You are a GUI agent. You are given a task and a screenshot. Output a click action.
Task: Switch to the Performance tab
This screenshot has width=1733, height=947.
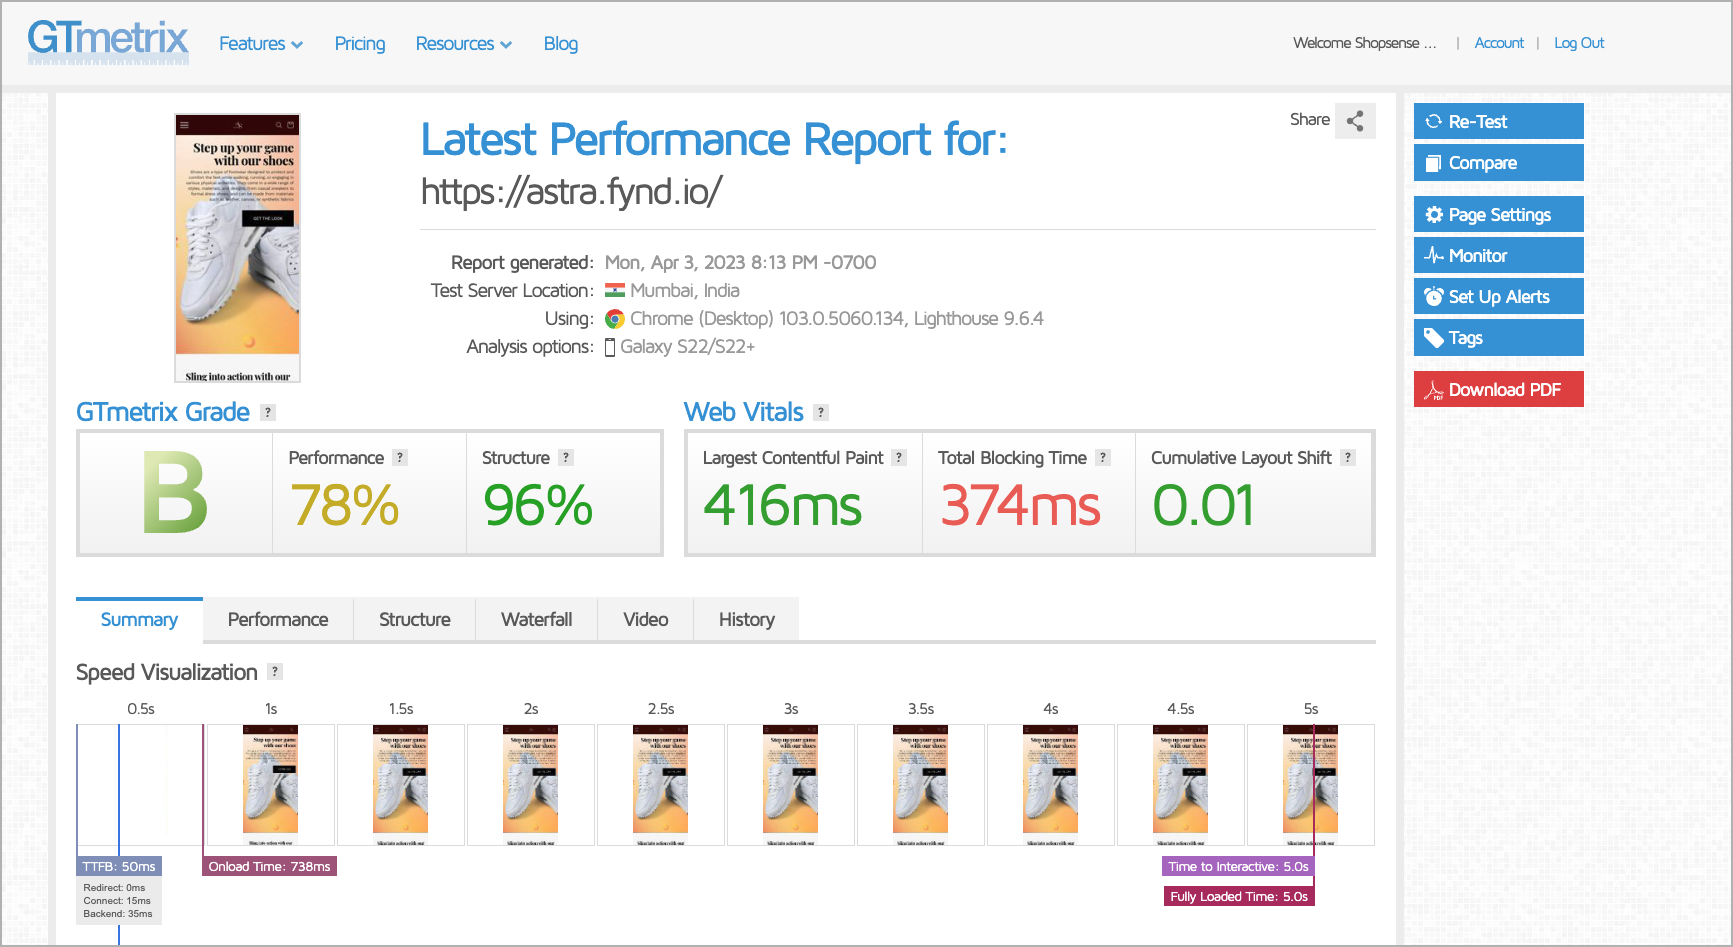pyautogui.click(x=278, y=620)
